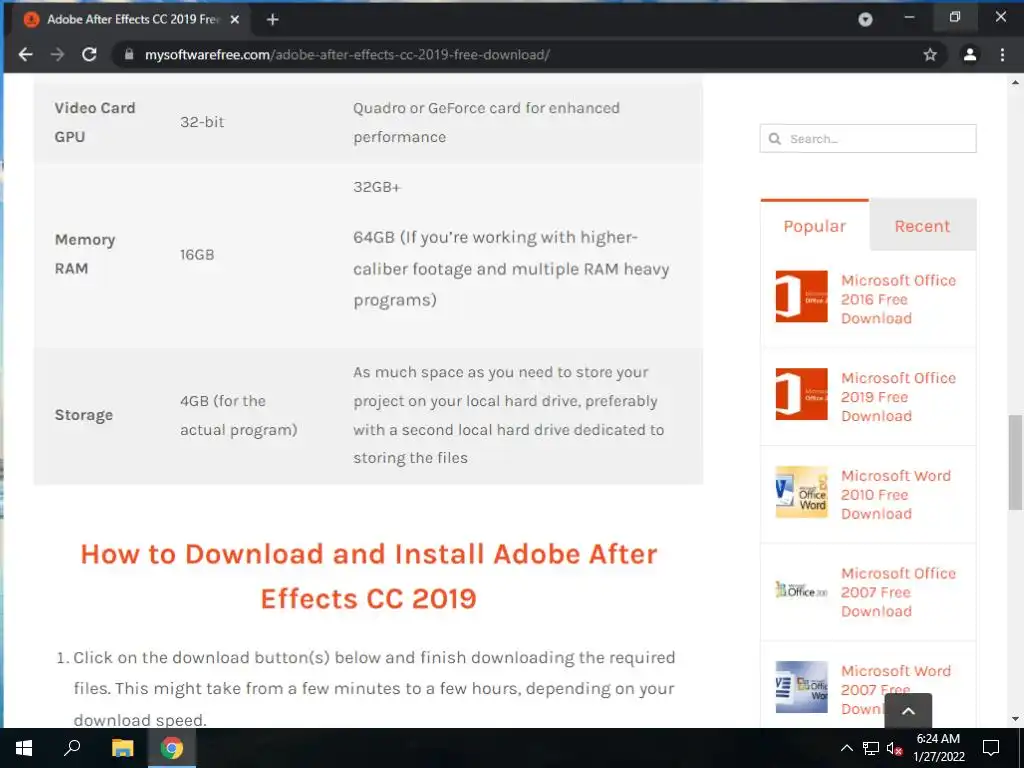The height and width of the screenshot is (768, 1024).
Task: Open Windows taskbar search
Action: tap(72, 748)
